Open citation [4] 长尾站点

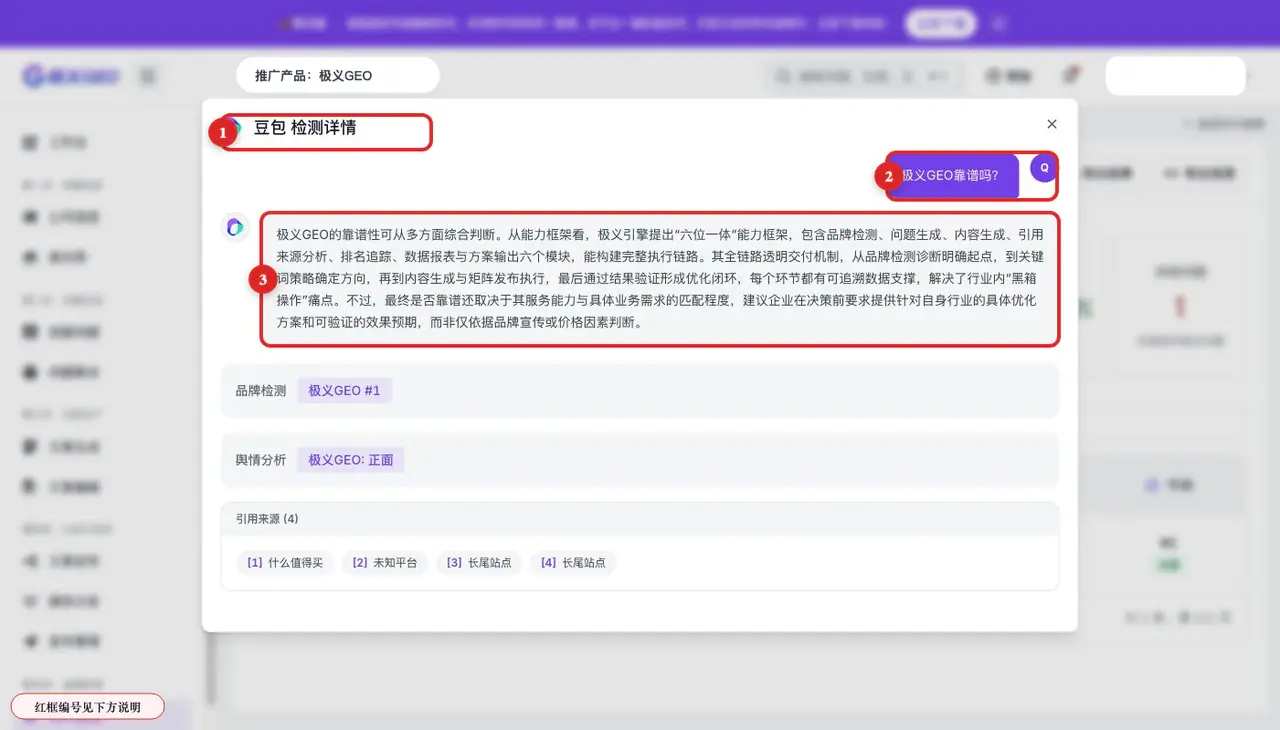pos(573,563)
